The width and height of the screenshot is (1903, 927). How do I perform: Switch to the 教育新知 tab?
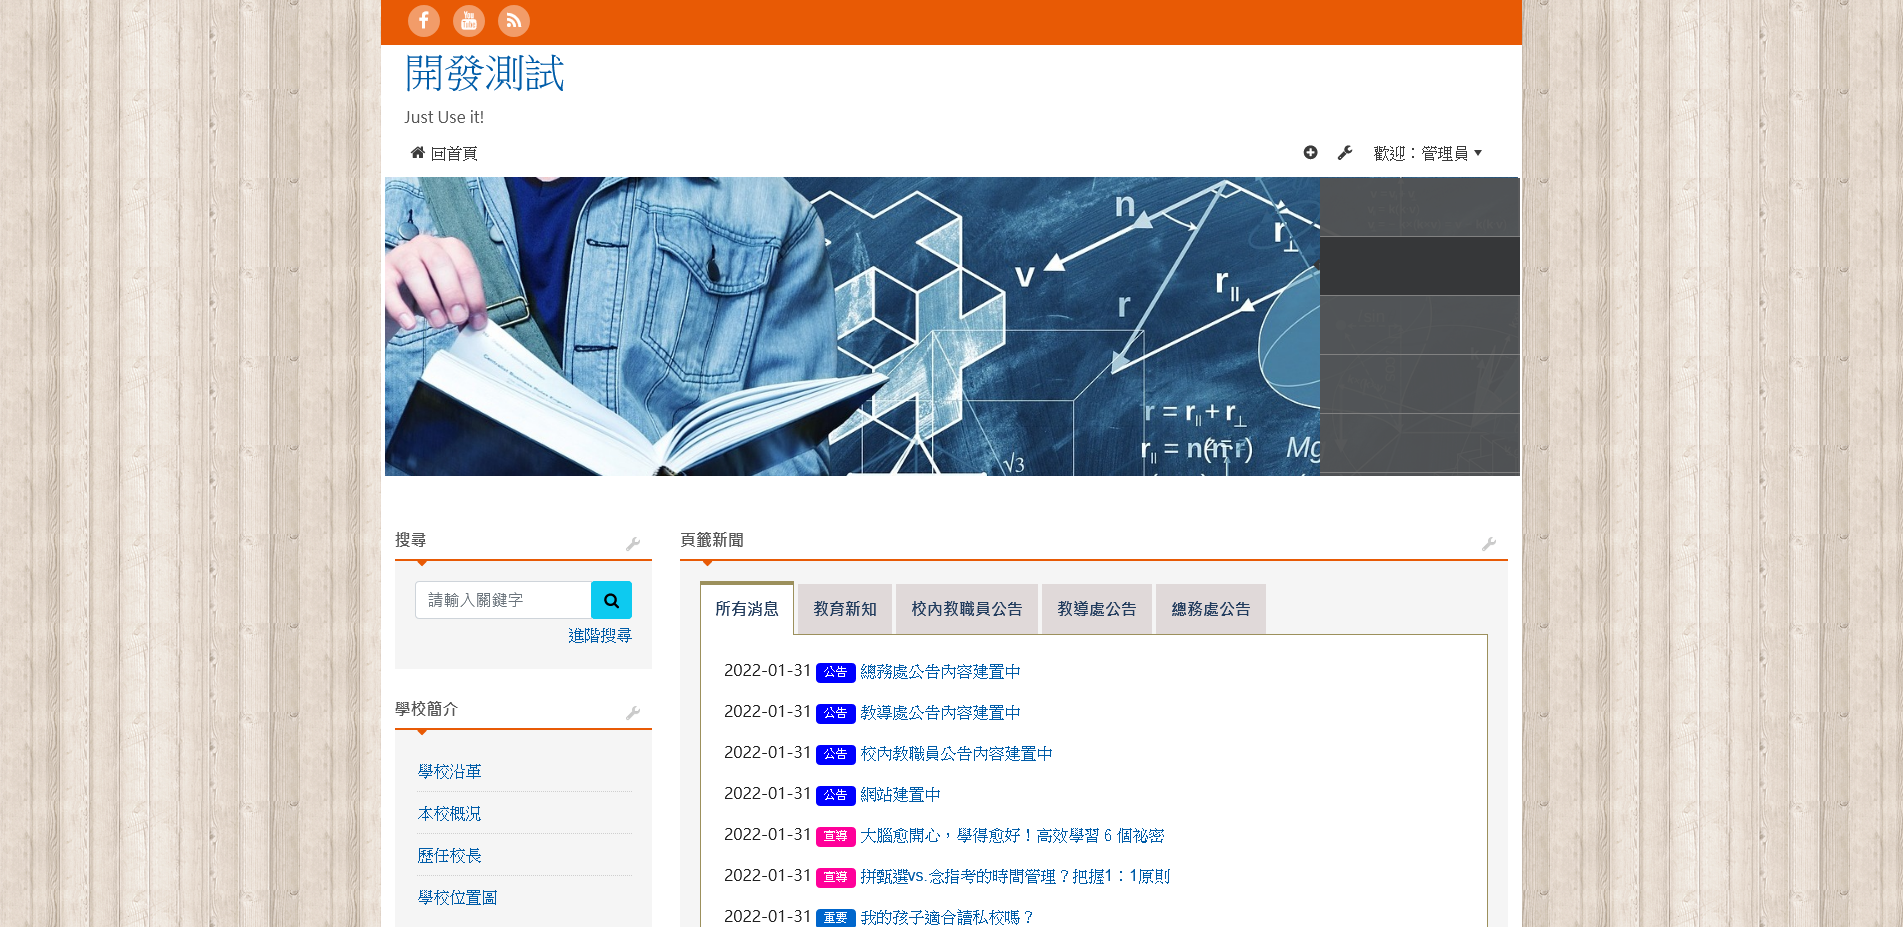[844, 609]
